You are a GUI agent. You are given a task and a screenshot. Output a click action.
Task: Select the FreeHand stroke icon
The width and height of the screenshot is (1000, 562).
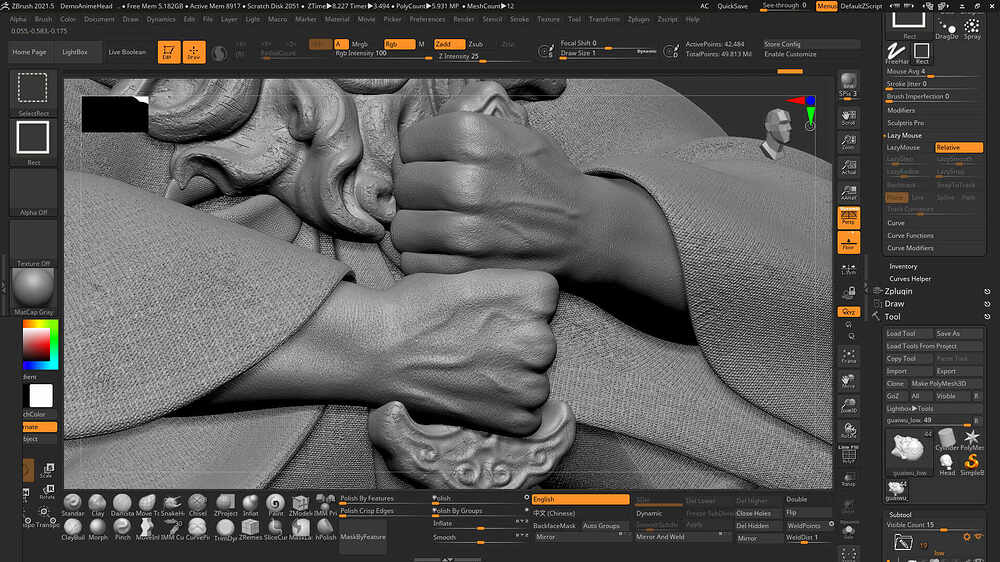(x=897, y=53)
